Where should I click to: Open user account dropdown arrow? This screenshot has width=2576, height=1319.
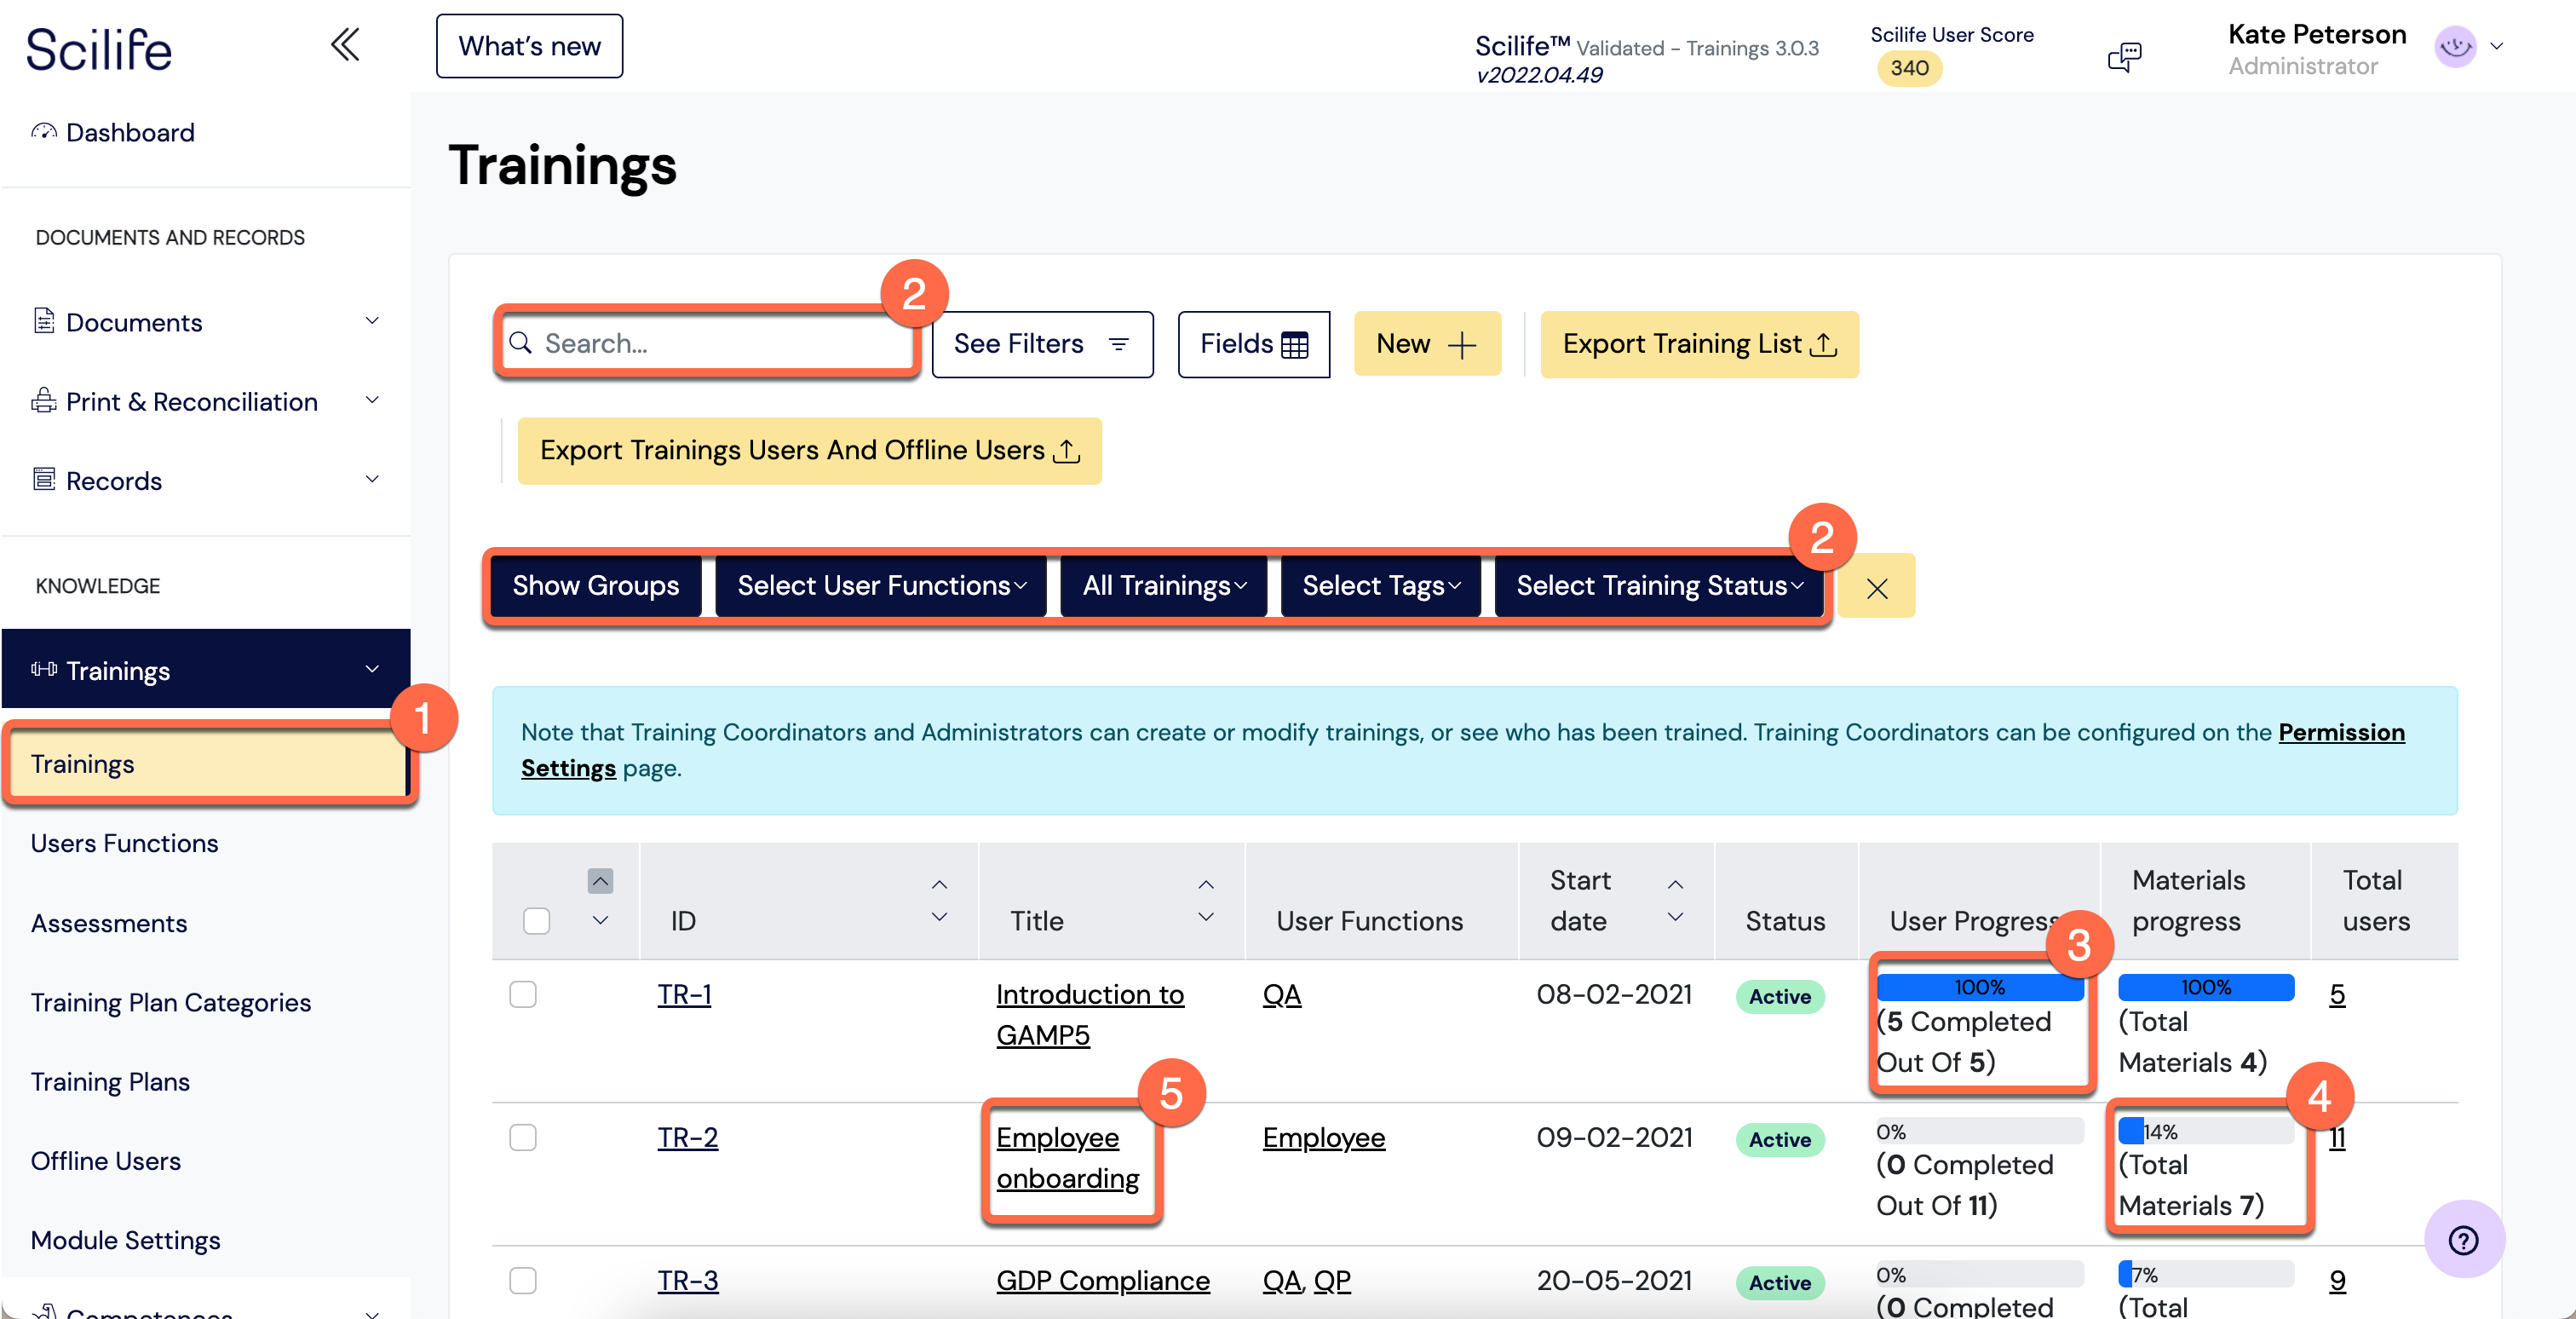(x=2497, y=46)
